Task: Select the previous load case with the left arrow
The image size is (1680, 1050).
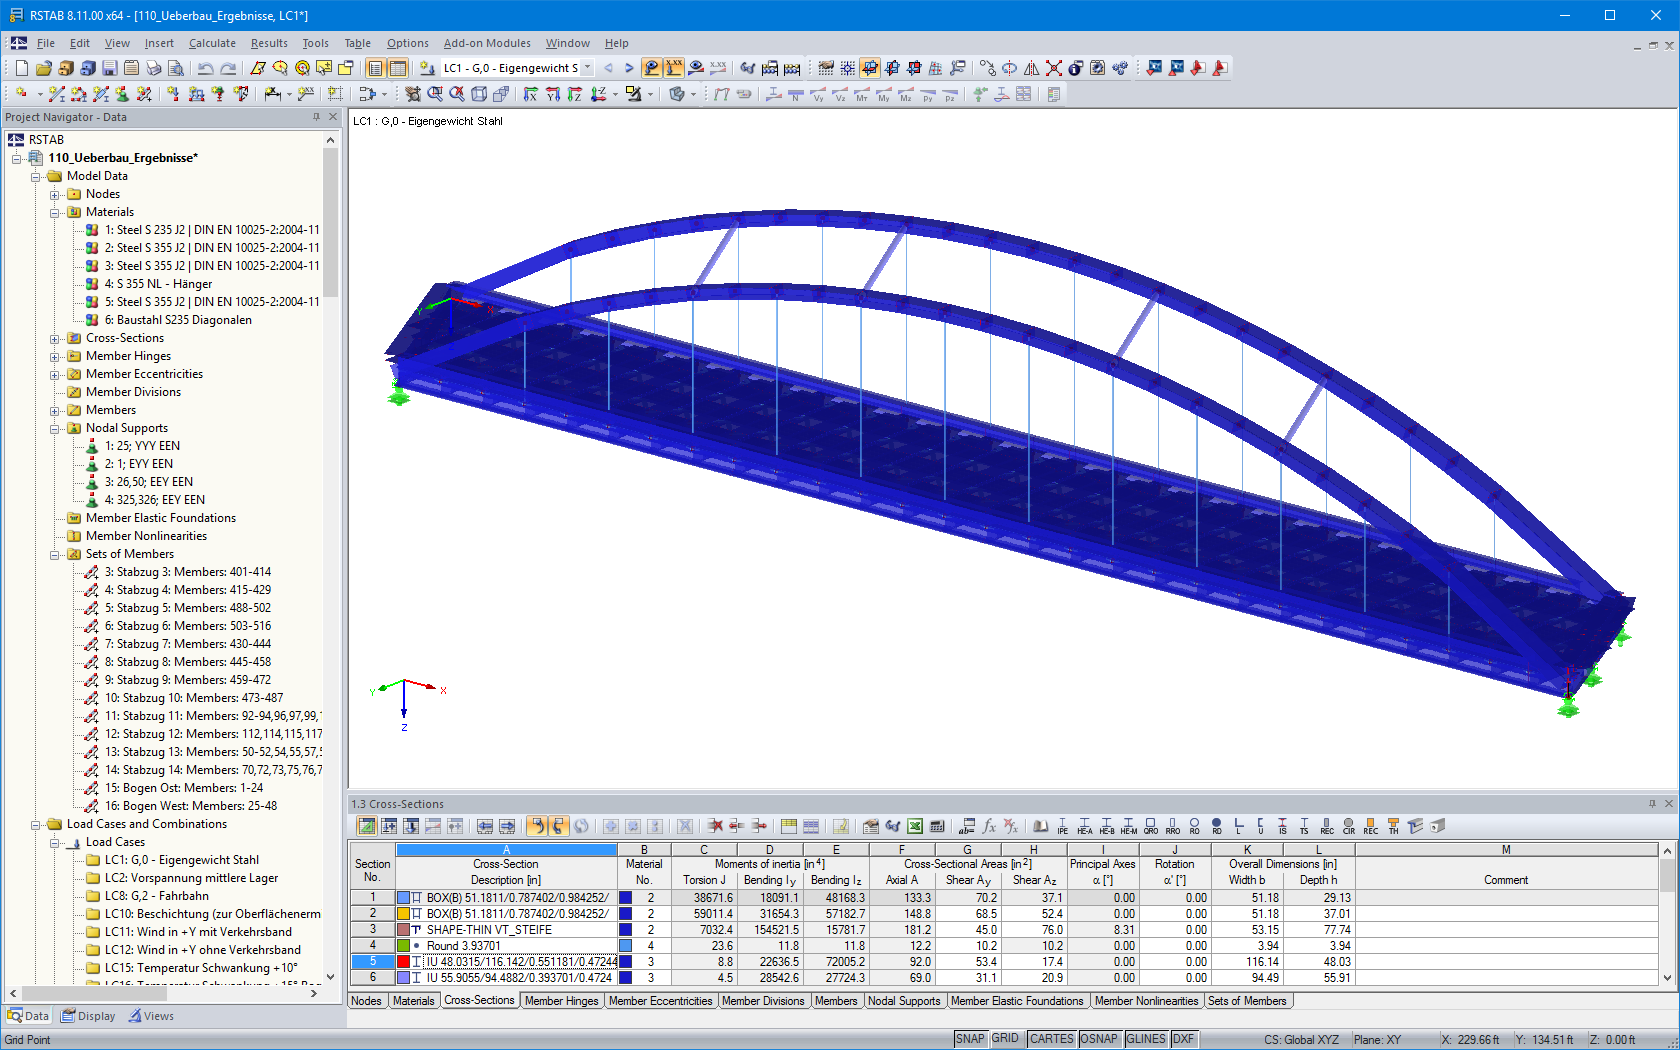Action: click(x=608, y=68)
